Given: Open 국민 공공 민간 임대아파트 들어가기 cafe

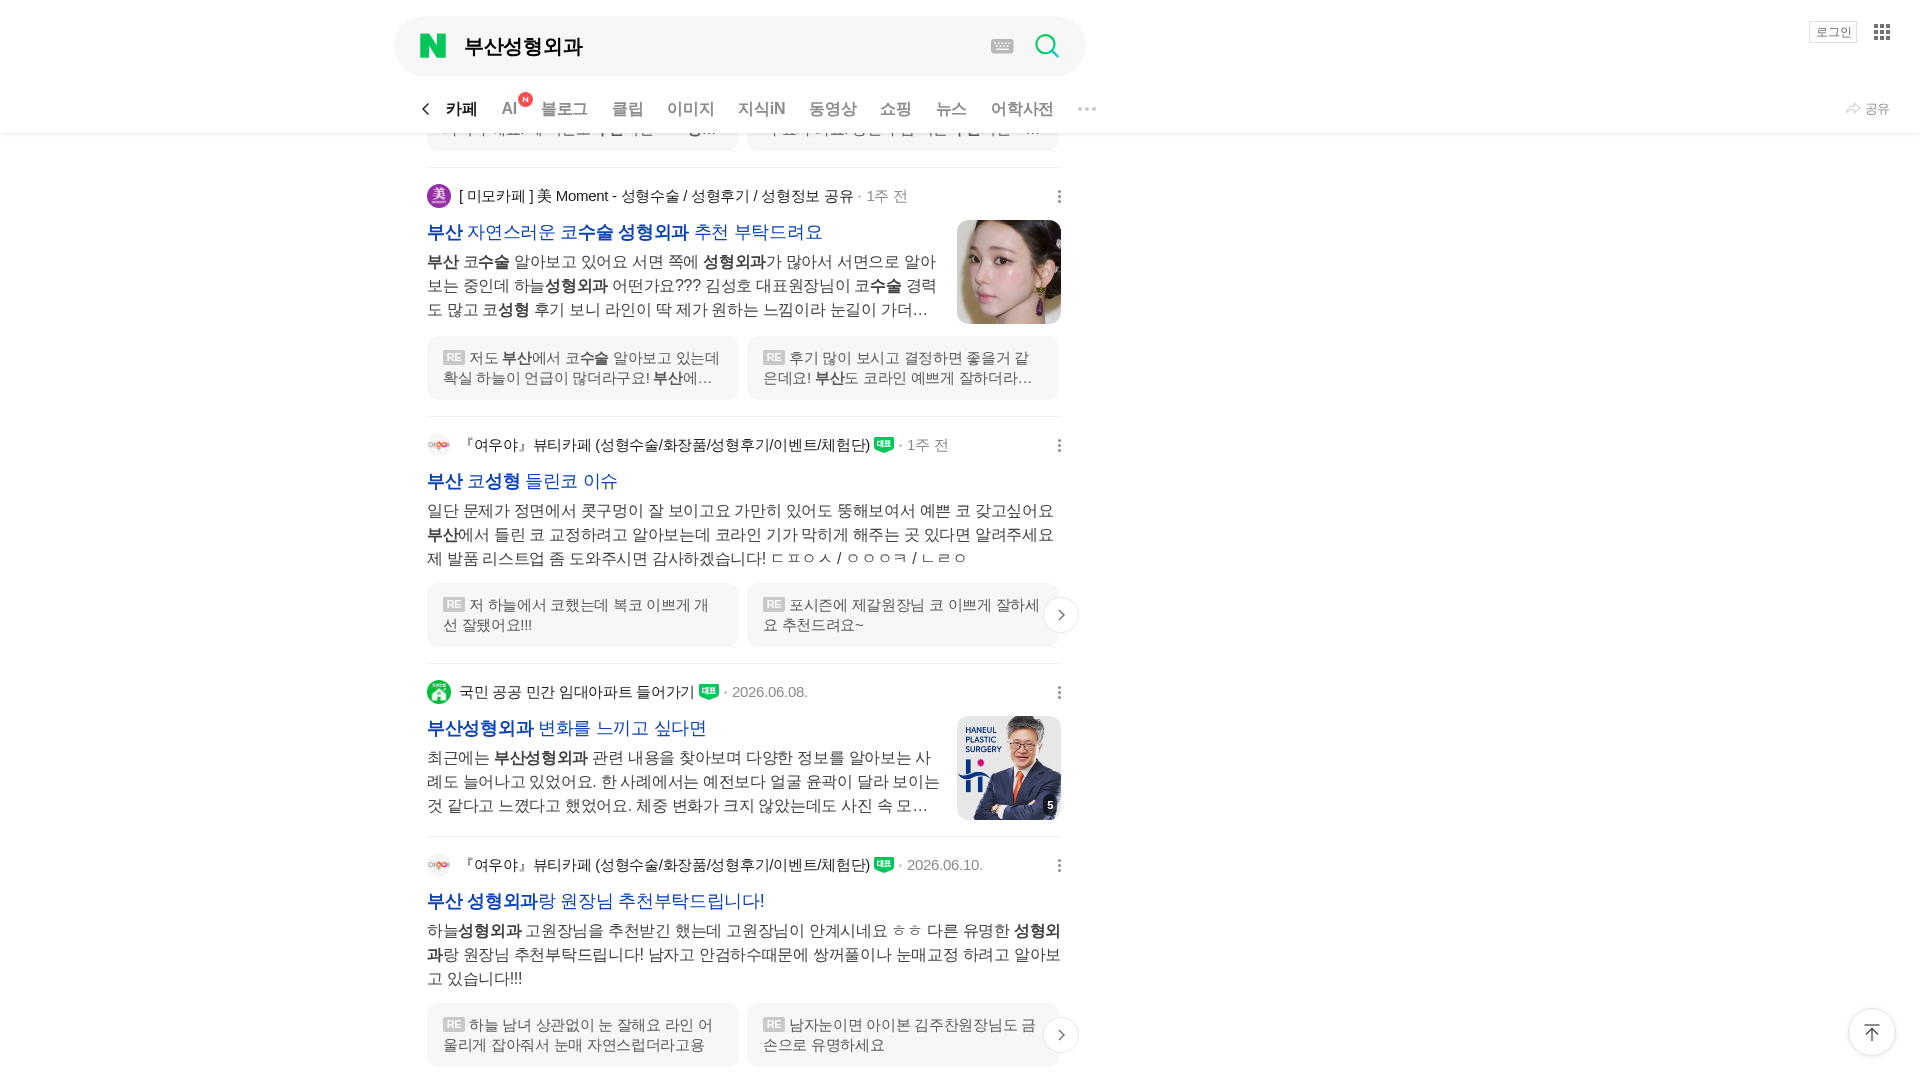Looking at the screenshot, I should [x=576, y=692].
